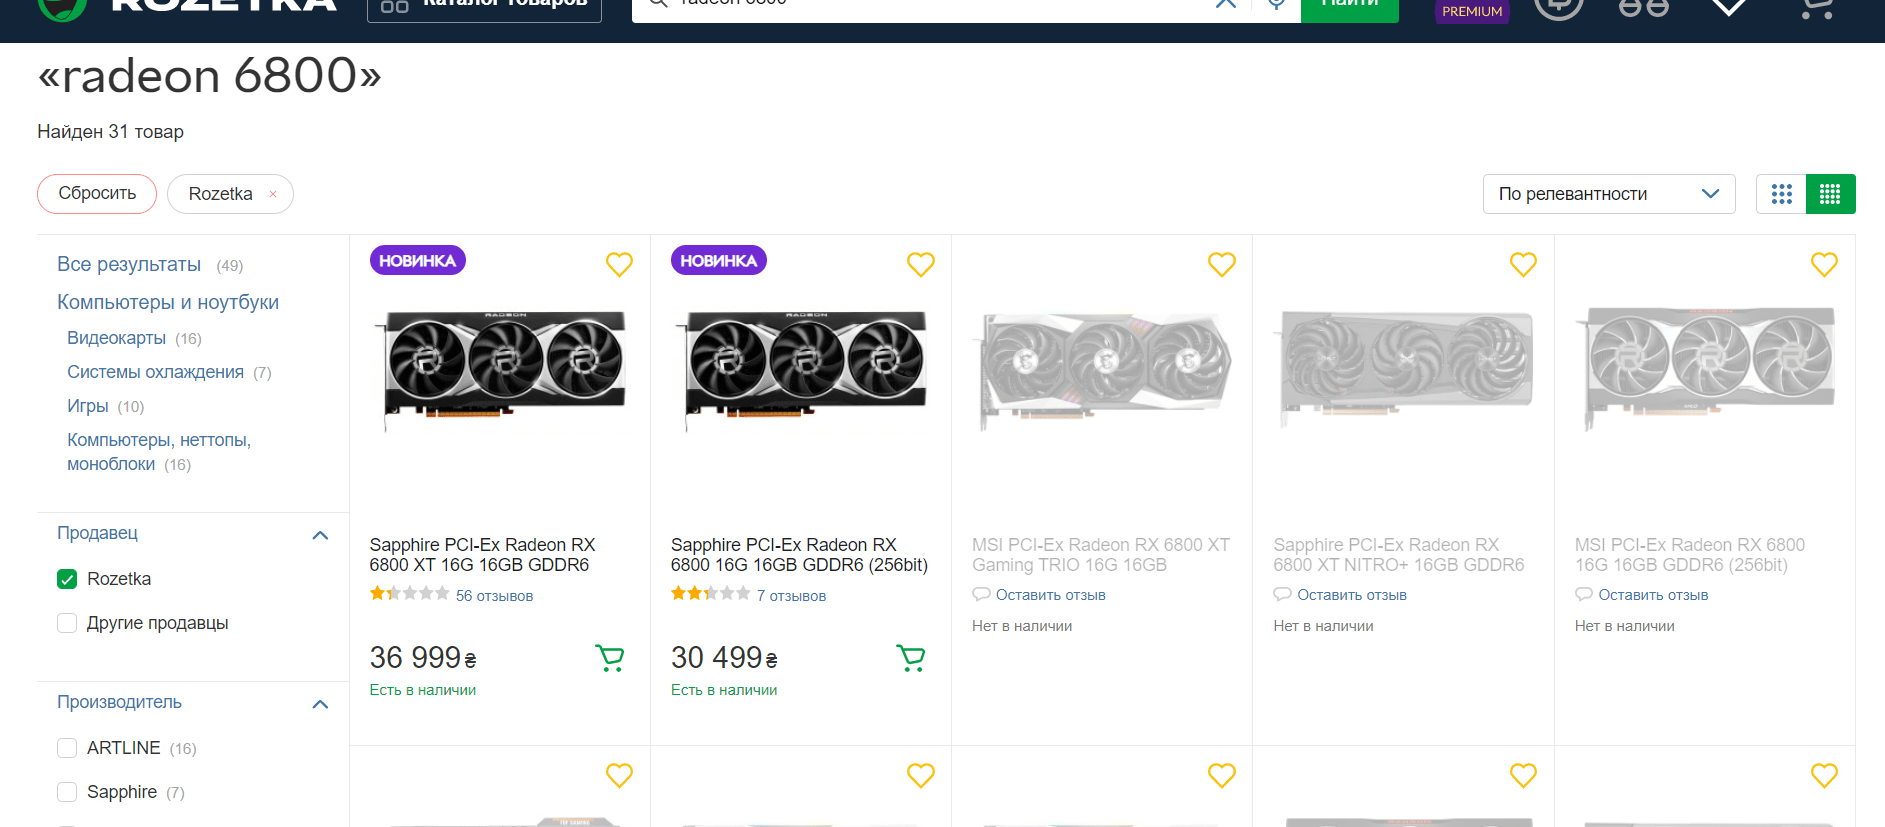Click the Найден 31 товар text

tap(110, 132)
